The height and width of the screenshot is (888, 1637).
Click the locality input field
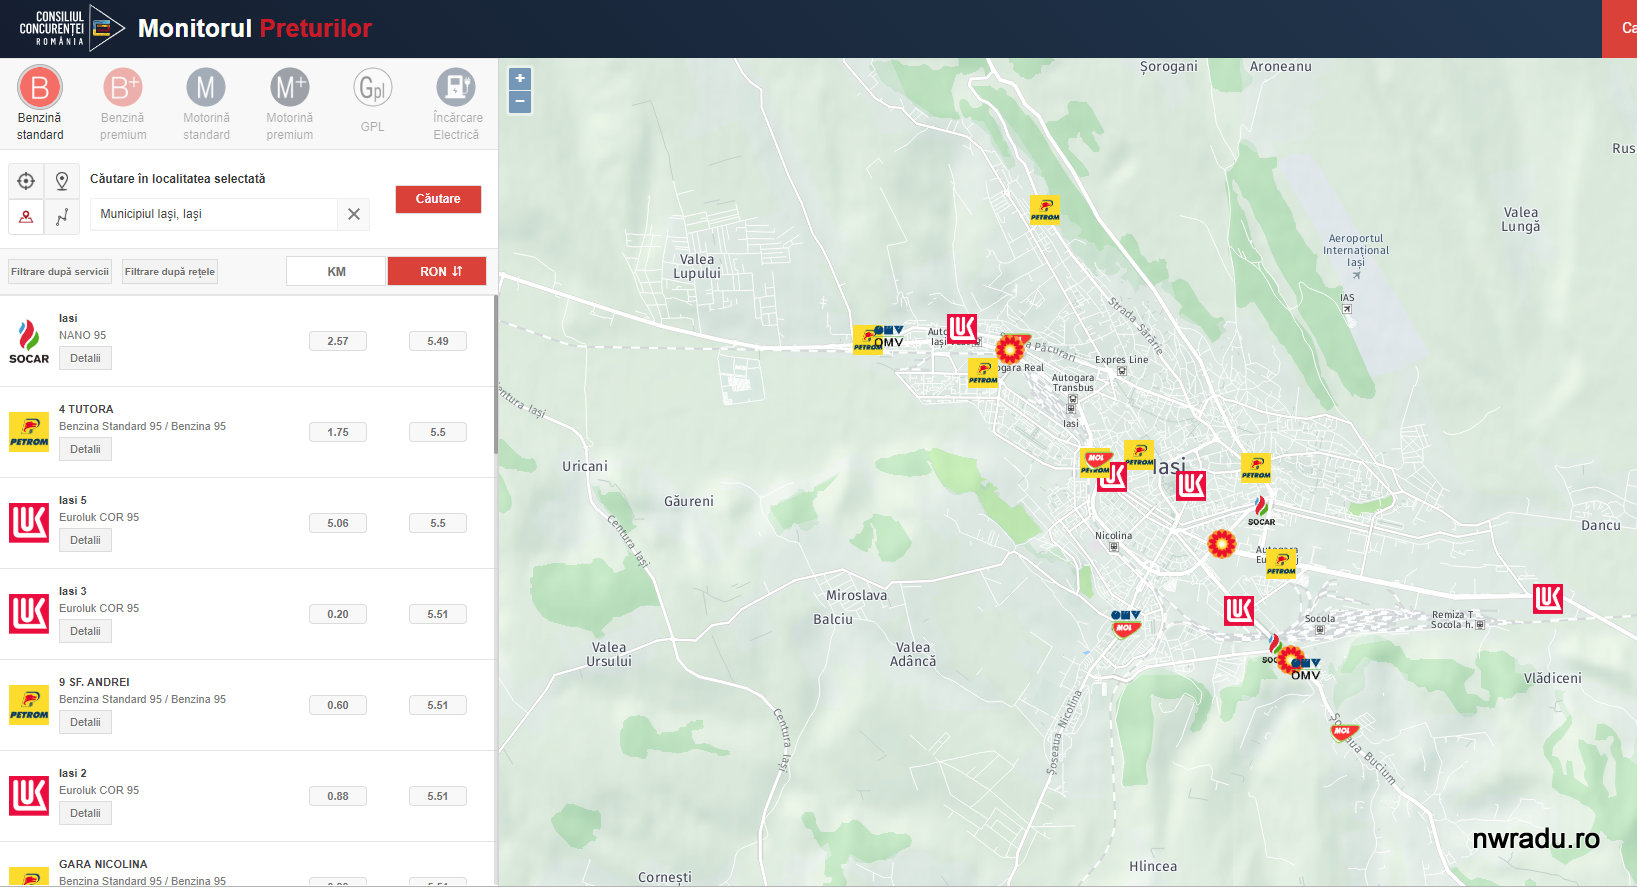pyautogui.click(x=214, y=214)
